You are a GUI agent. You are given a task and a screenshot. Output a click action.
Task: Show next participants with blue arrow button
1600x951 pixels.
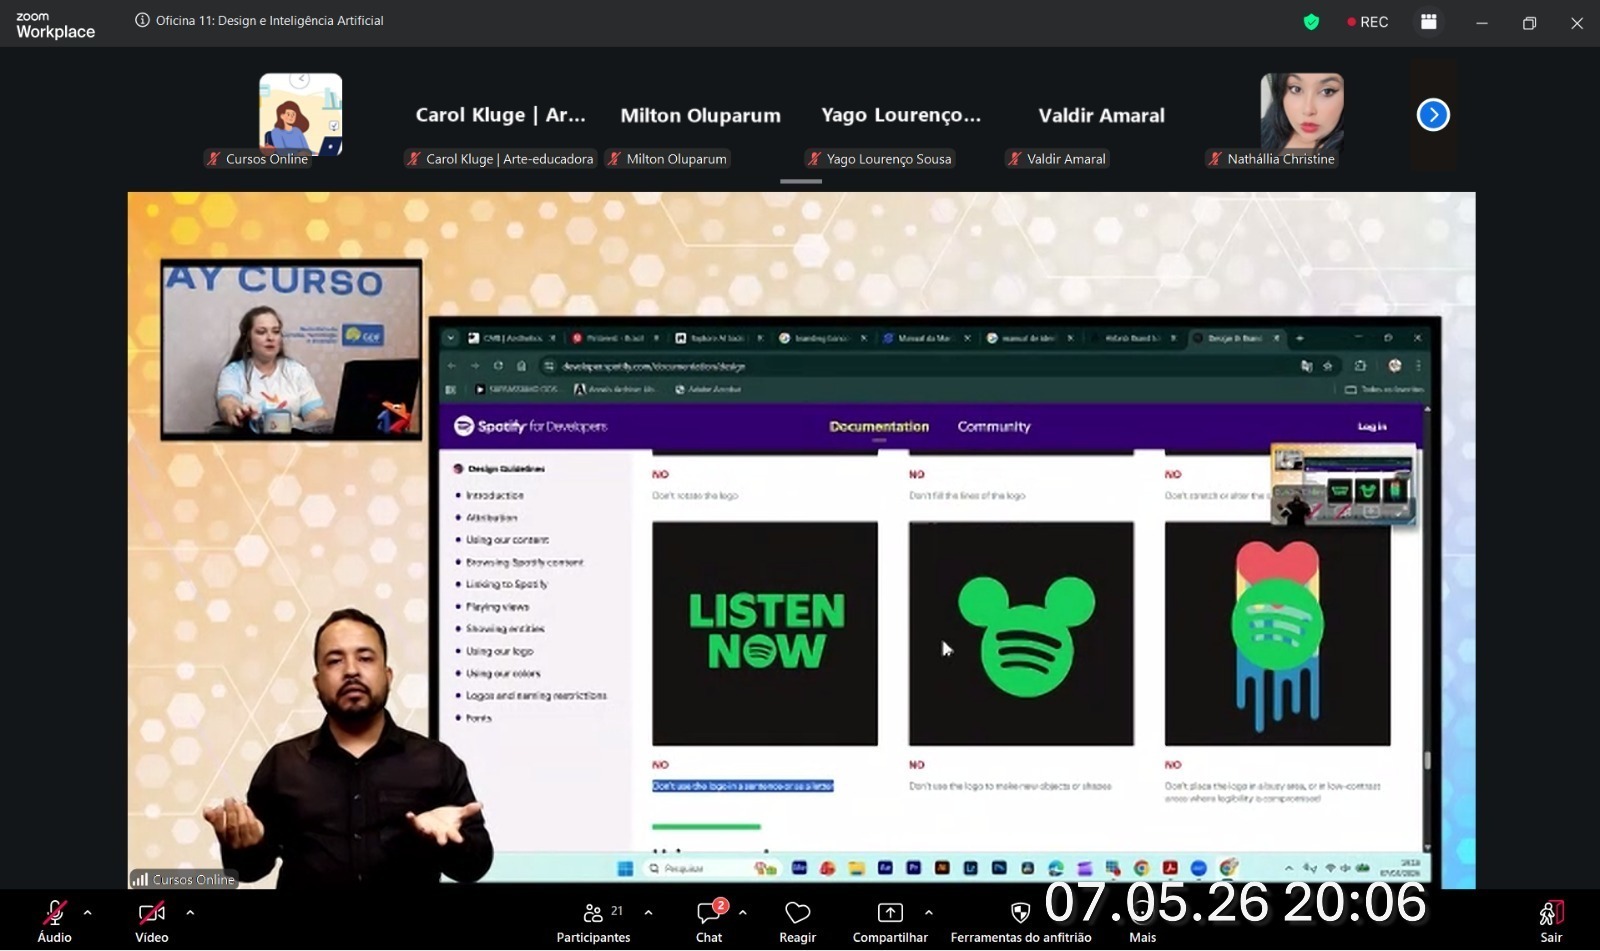point(1433,115)
